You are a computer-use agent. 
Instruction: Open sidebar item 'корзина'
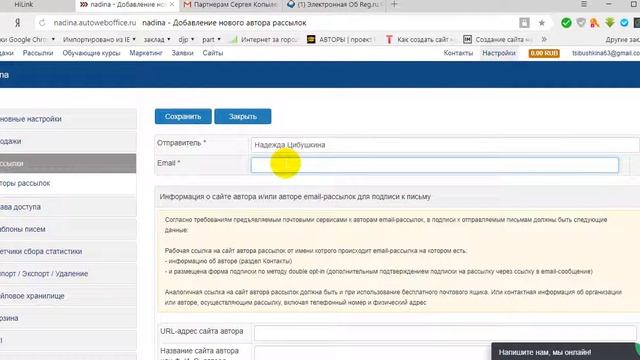[68, 318]
